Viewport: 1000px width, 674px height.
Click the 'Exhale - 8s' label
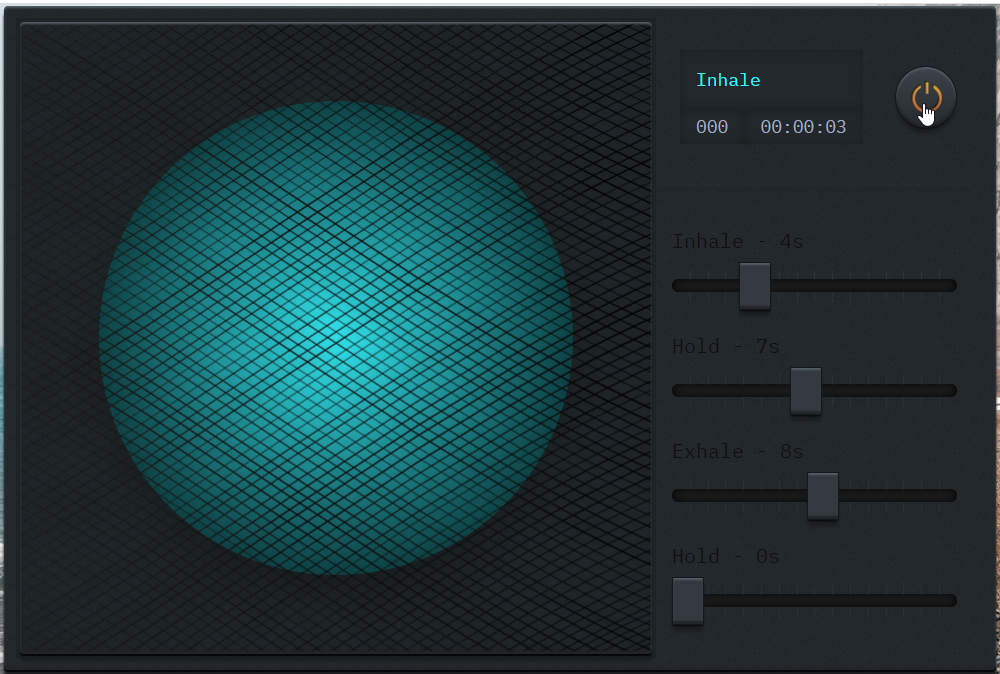(737, 451)
